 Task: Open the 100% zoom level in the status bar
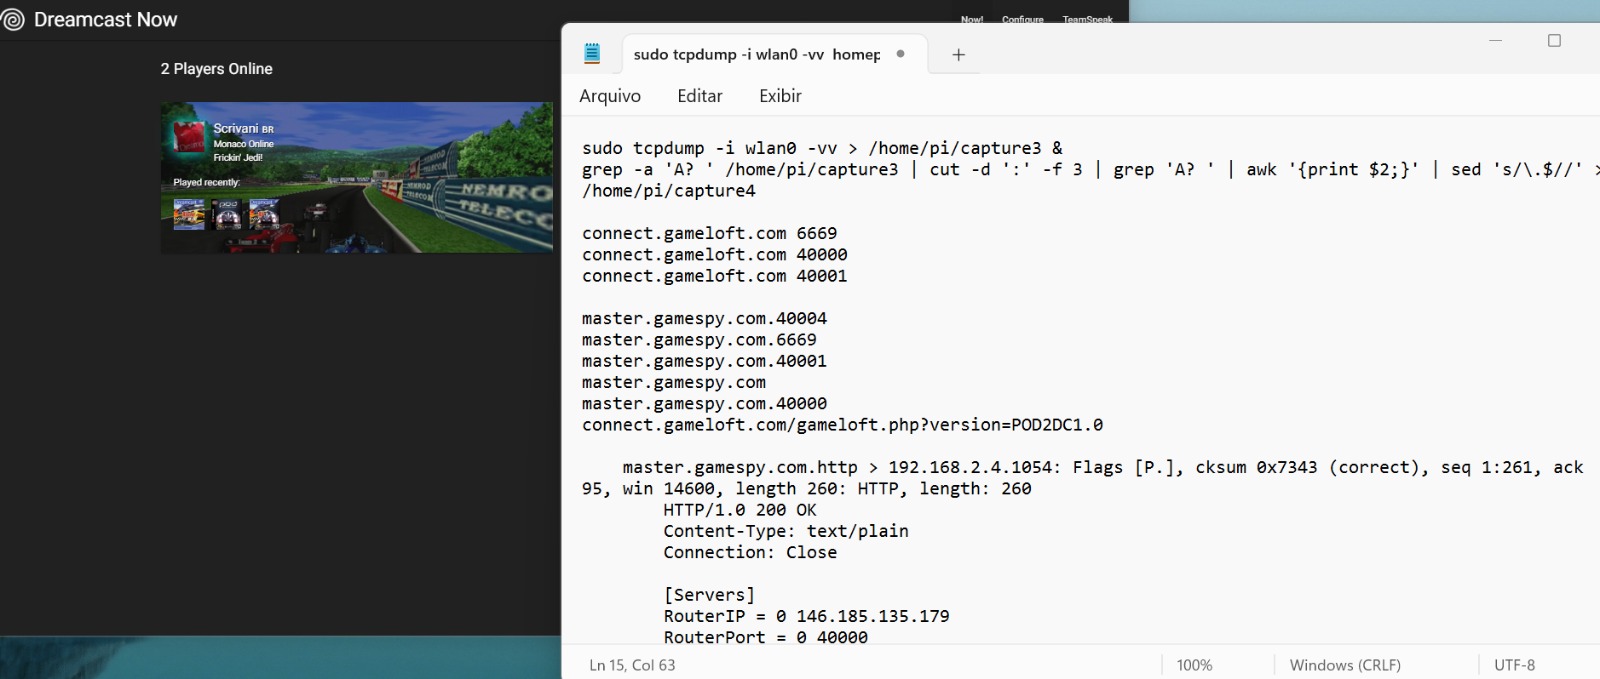point(1194,665)
